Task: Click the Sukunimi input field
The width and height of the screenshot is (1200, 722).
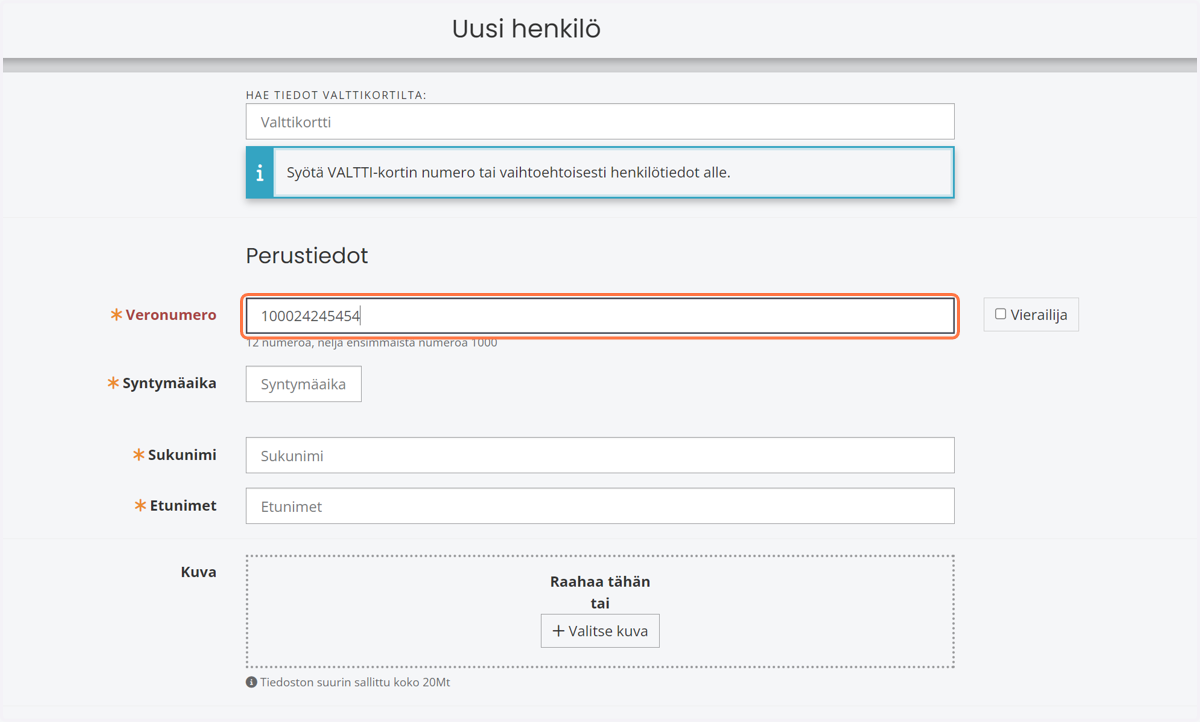Action: tap(600, 455)
